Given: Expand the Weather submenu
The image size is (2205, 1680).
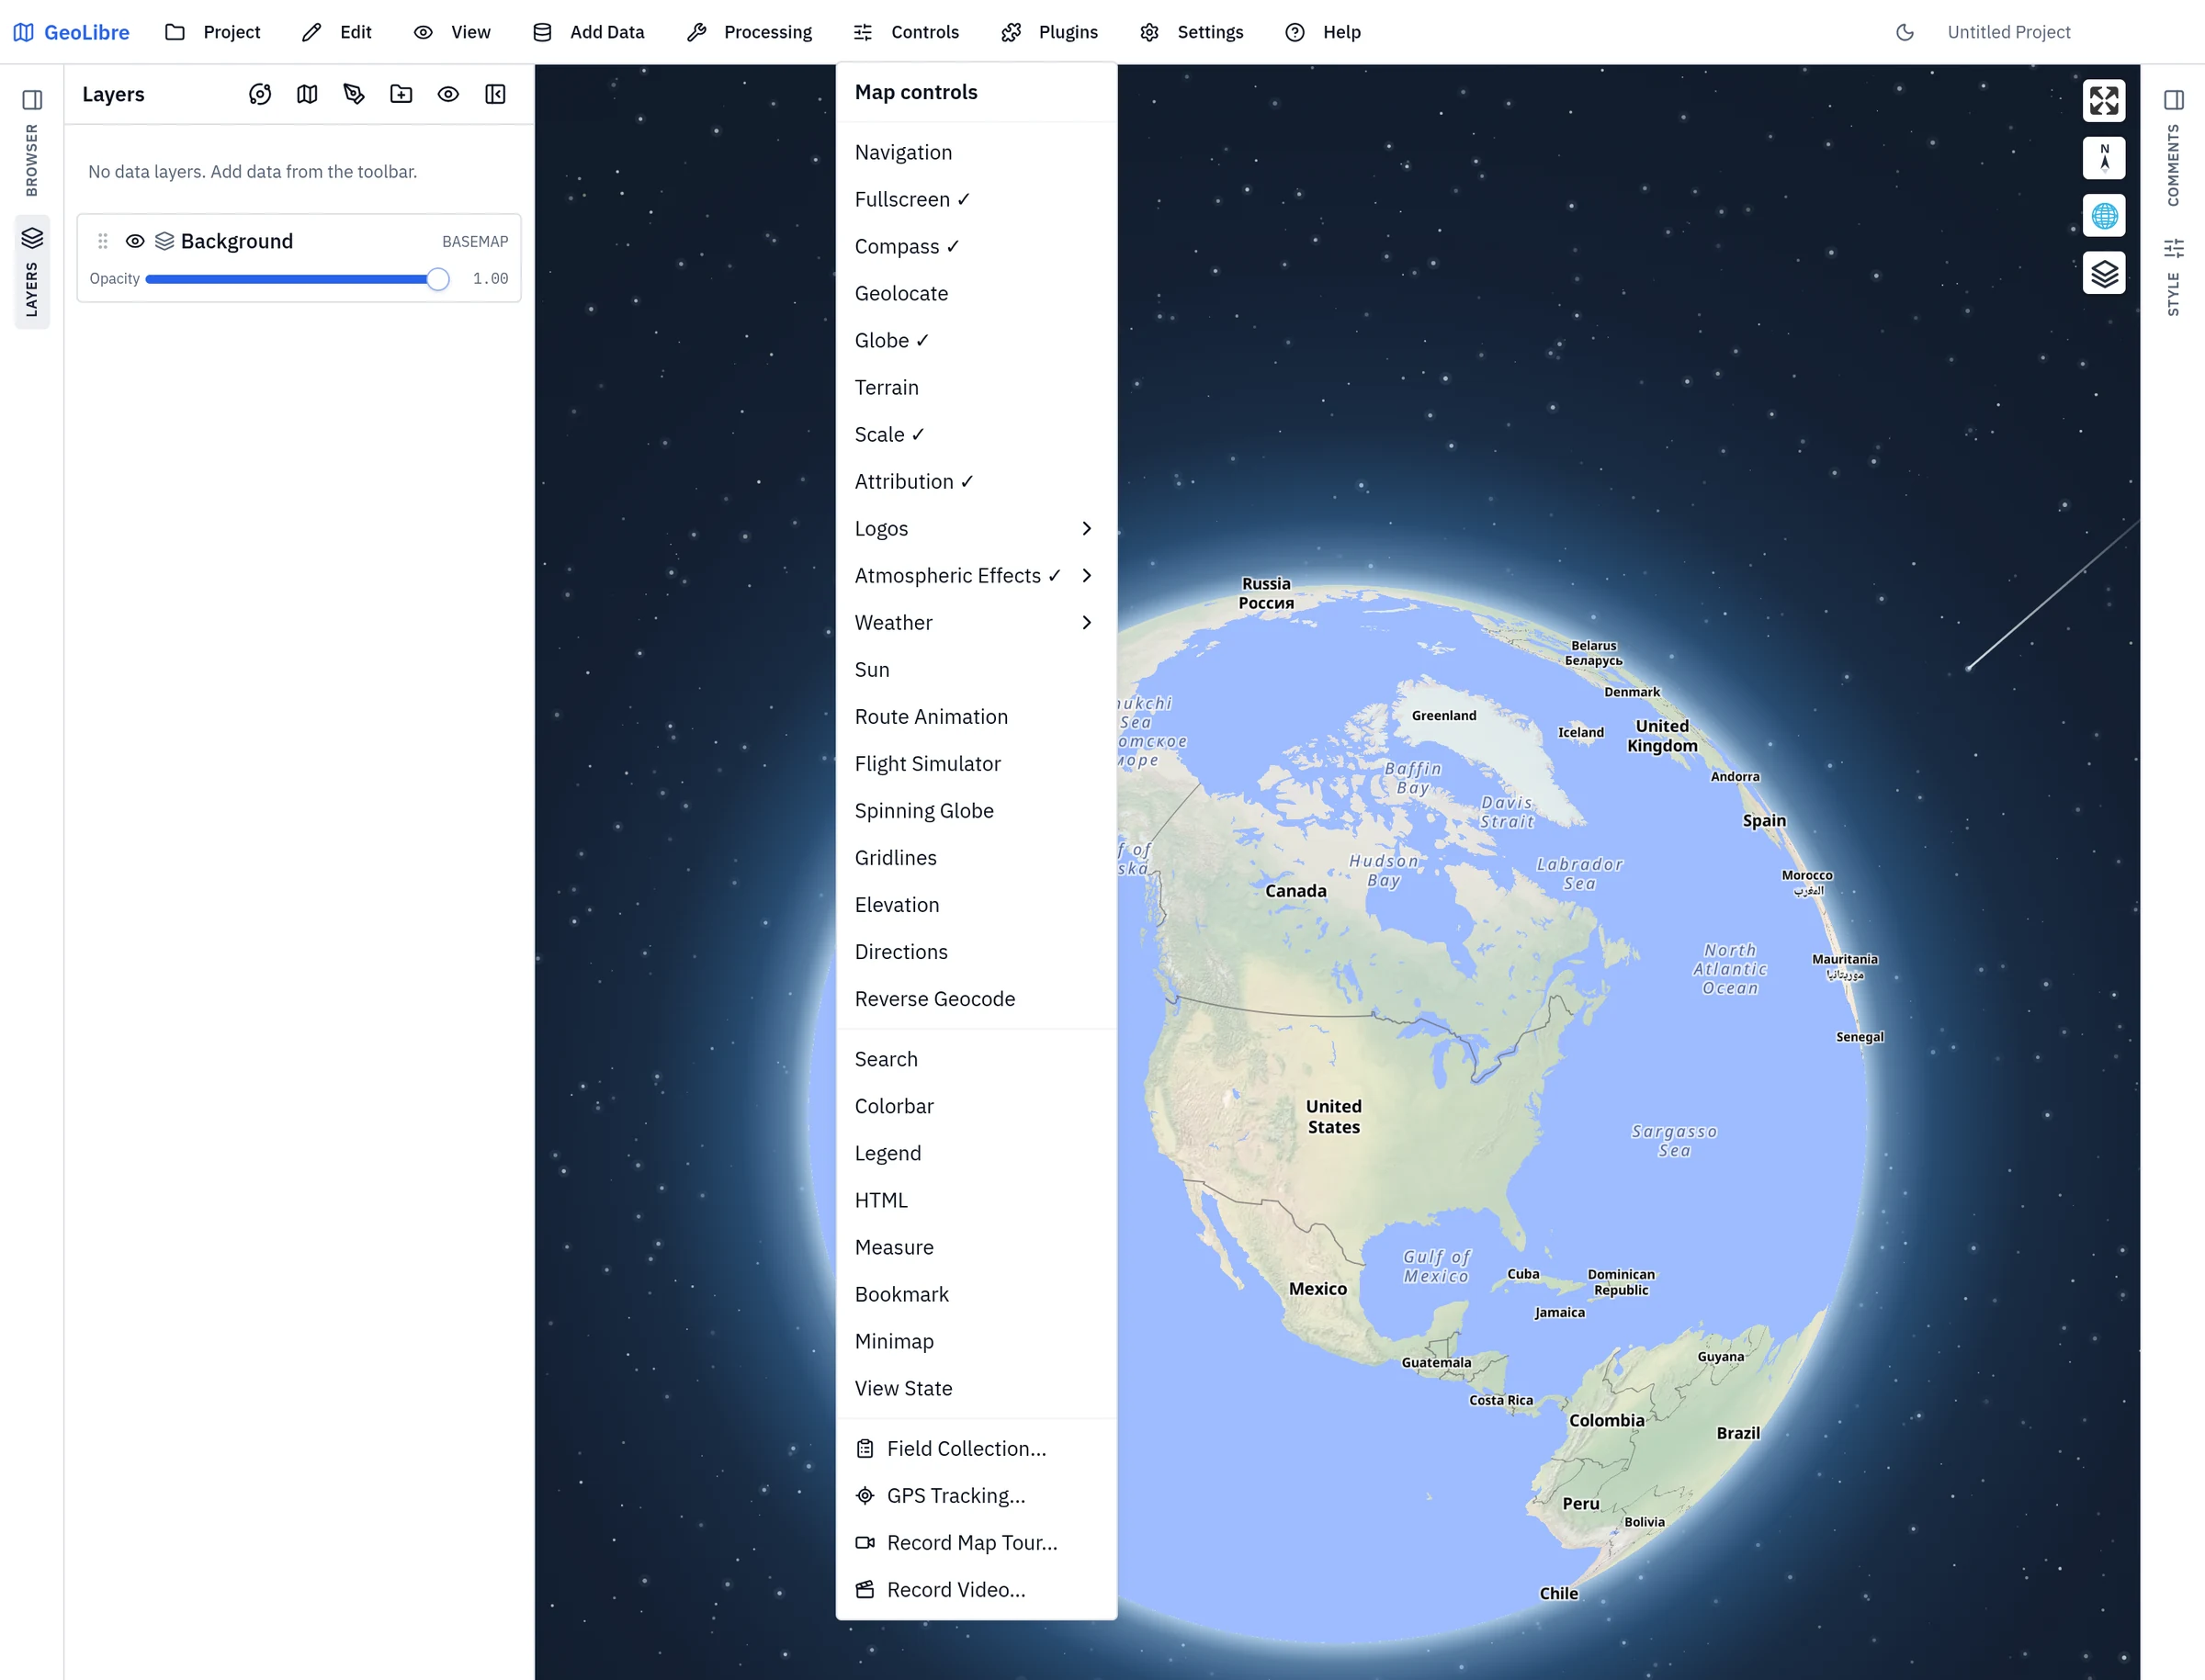Looking at the screenshot, I should tap(976, 622).
